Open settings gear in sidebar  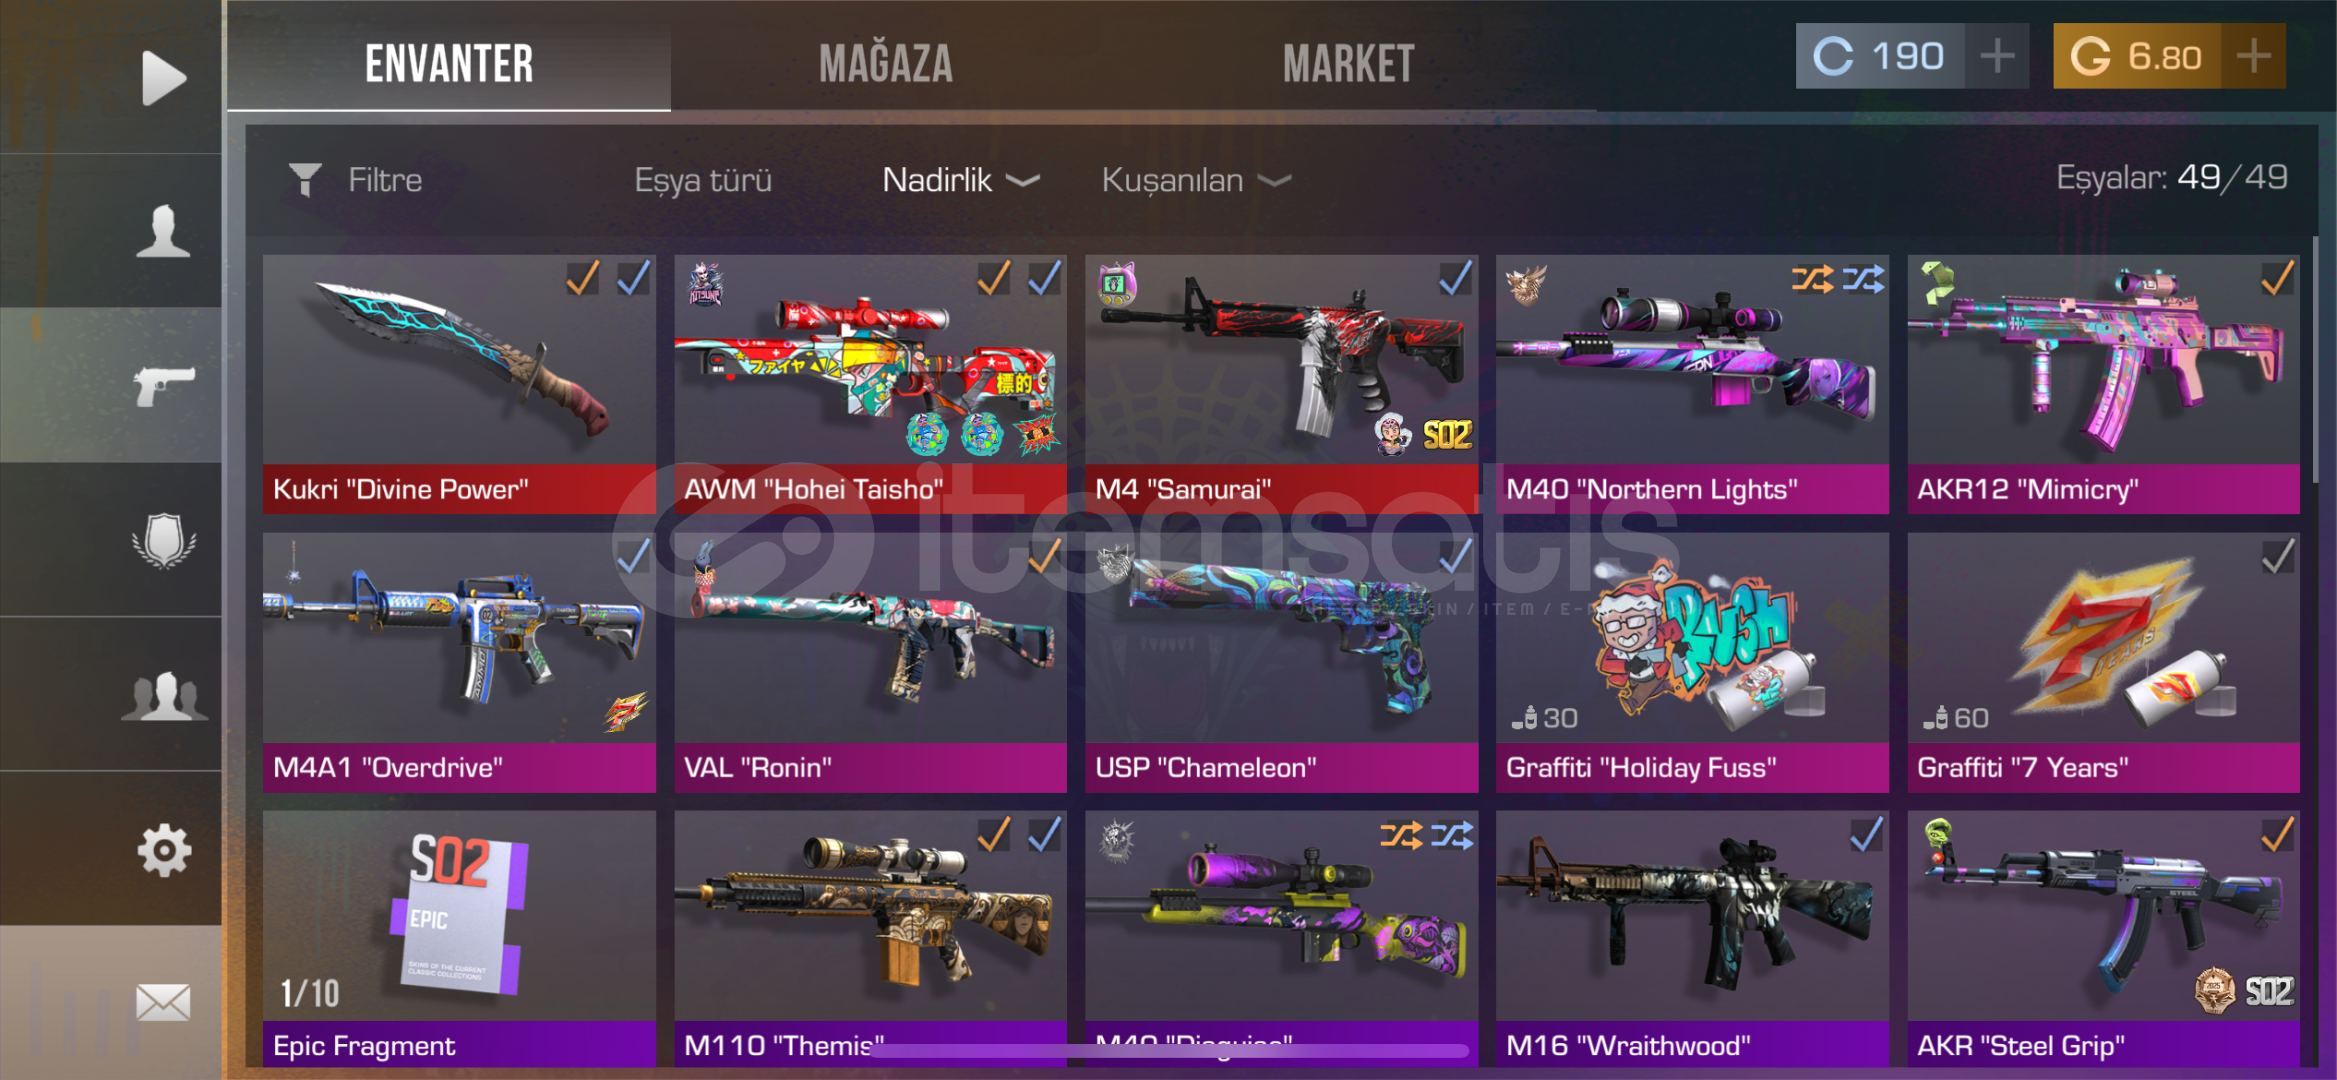(164, 850)
